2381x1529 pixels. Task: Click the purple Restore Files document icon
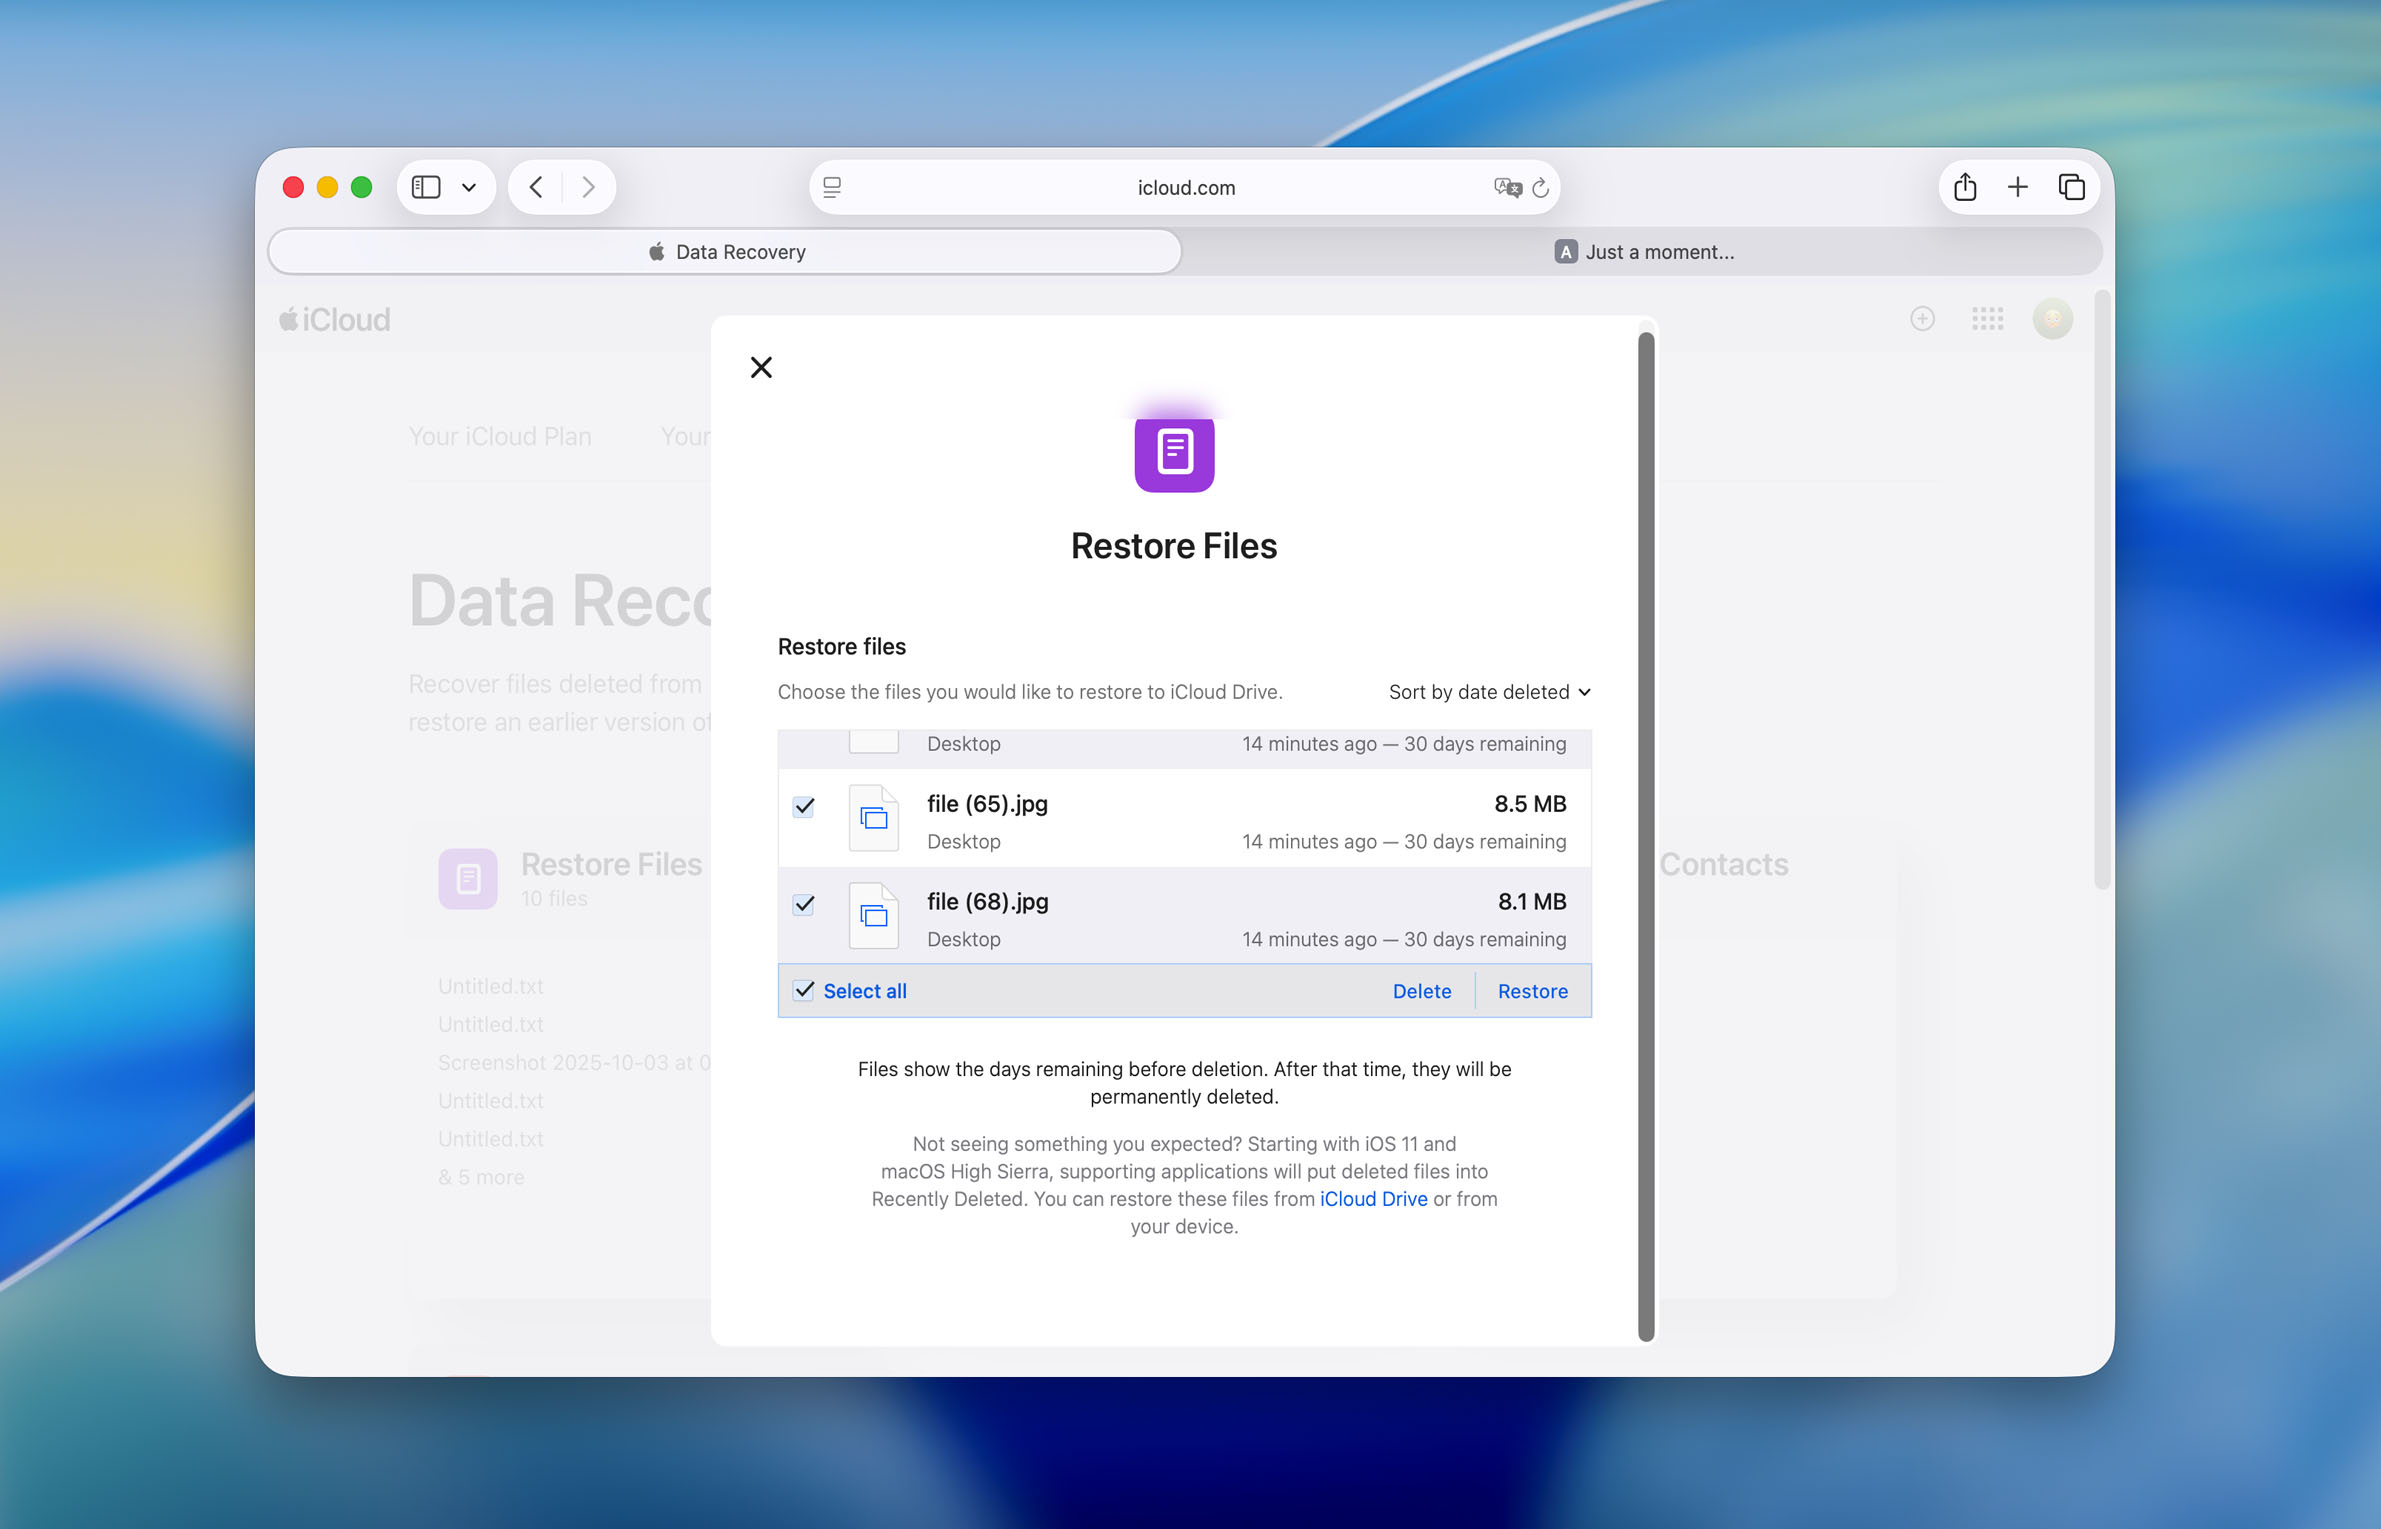click(x=1173, y=453)
